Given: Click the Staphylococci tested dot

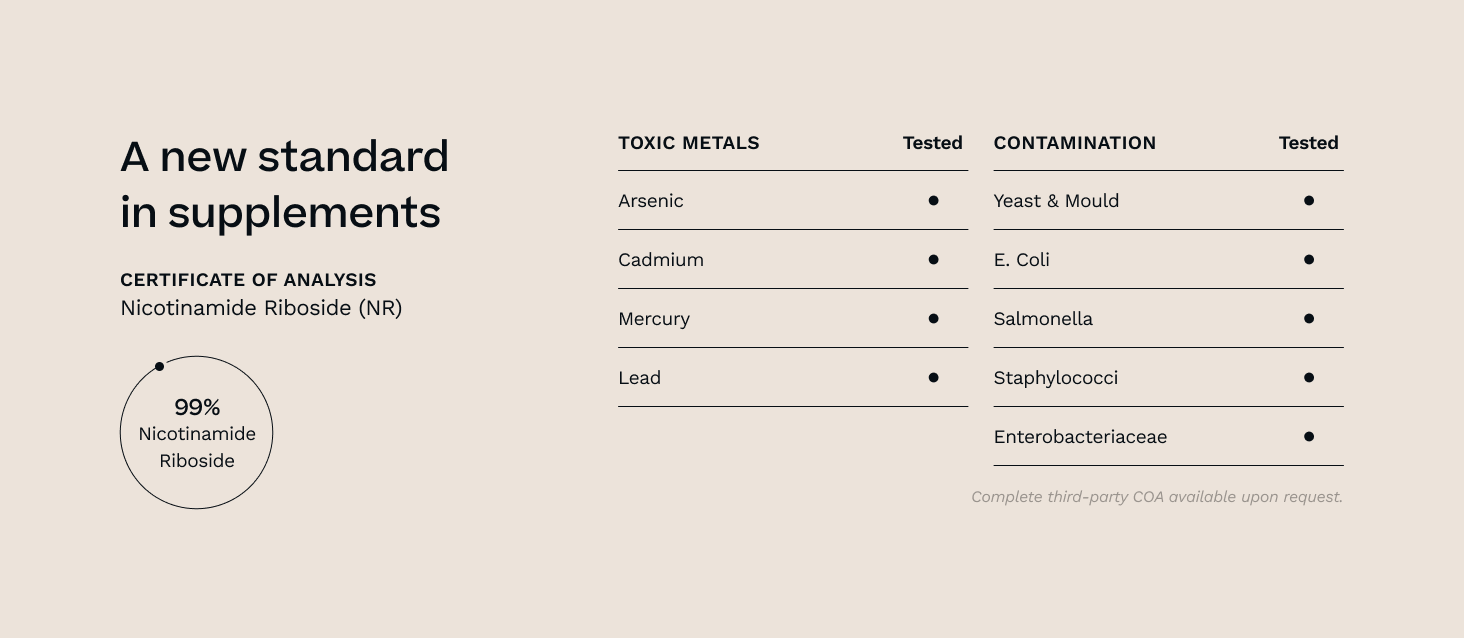Looking at the screenshot, I should click(x=1308, y=377).
